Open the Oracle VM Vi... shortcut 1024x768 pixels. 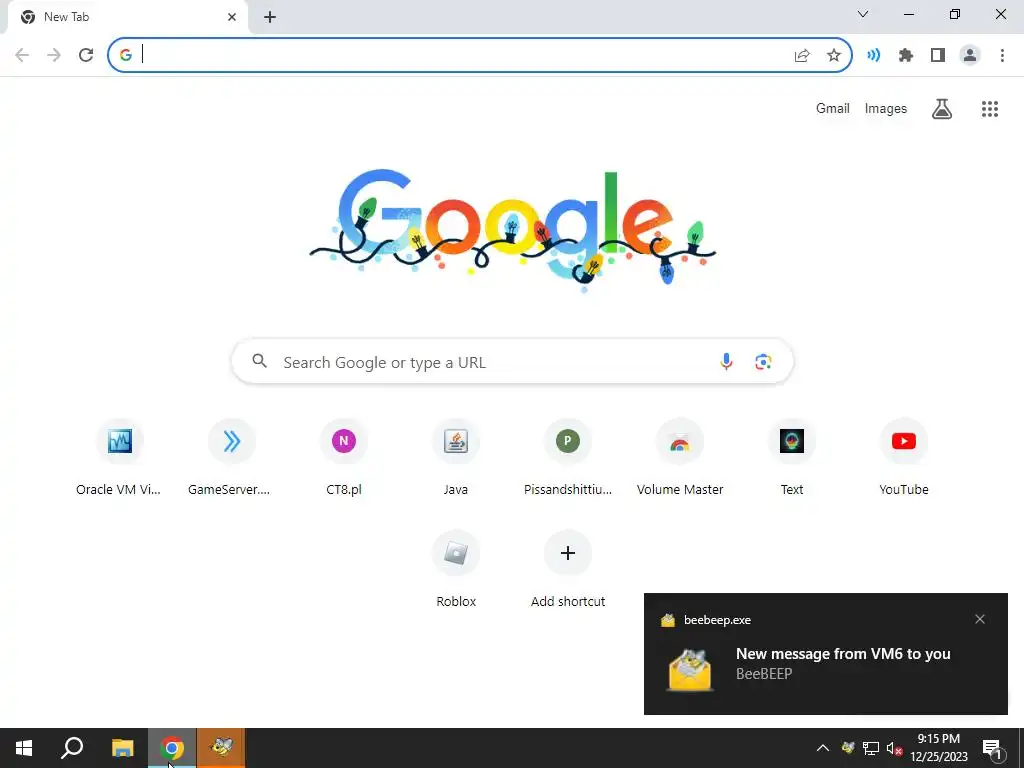(119, 458)
